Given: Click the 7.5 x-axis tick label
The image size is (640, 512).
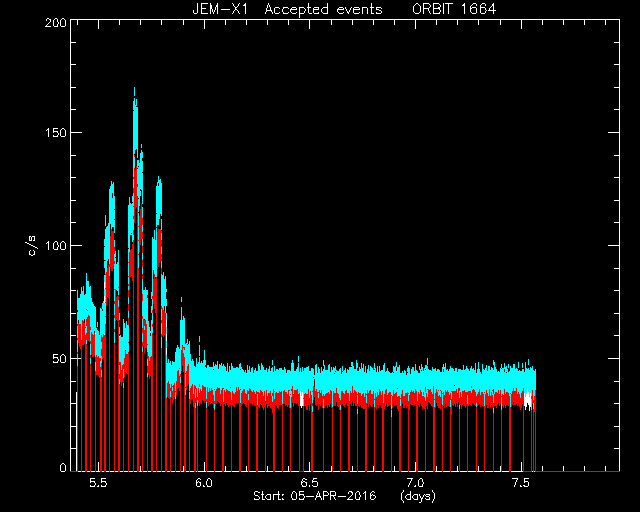Looking at the screenshot, I should (x=522, y=483).
